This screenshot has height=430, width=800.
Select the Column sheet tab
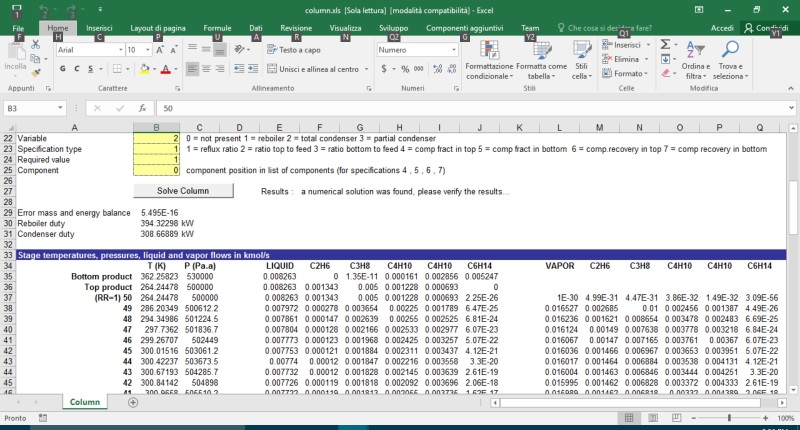coord(85,402)
